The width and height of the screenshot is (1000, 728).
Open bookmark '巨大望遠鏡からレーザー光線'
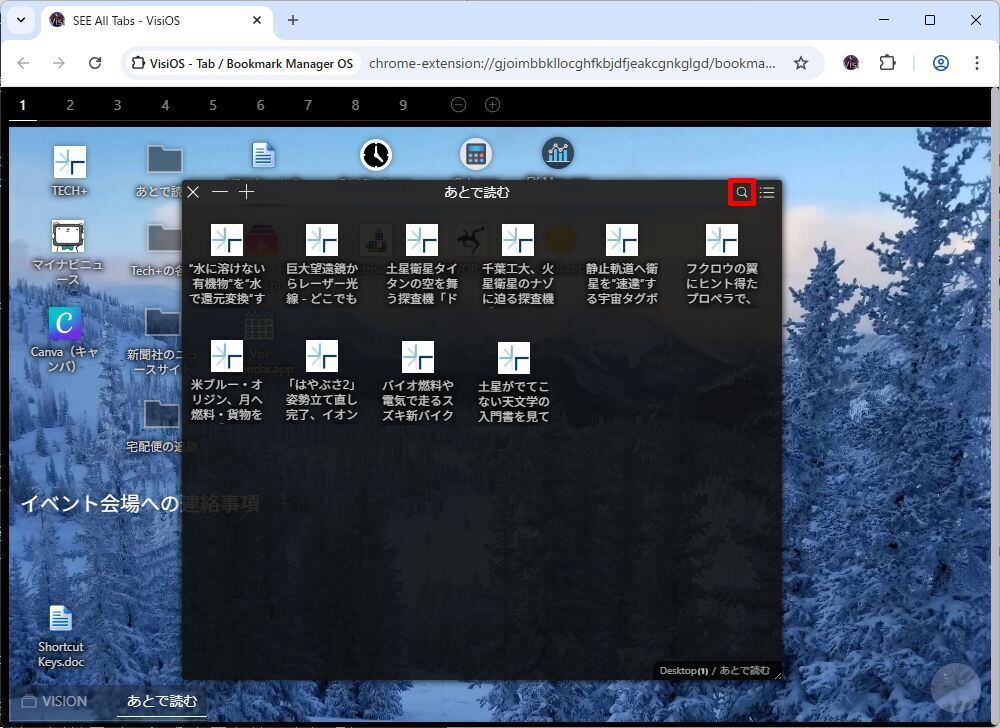322,264
